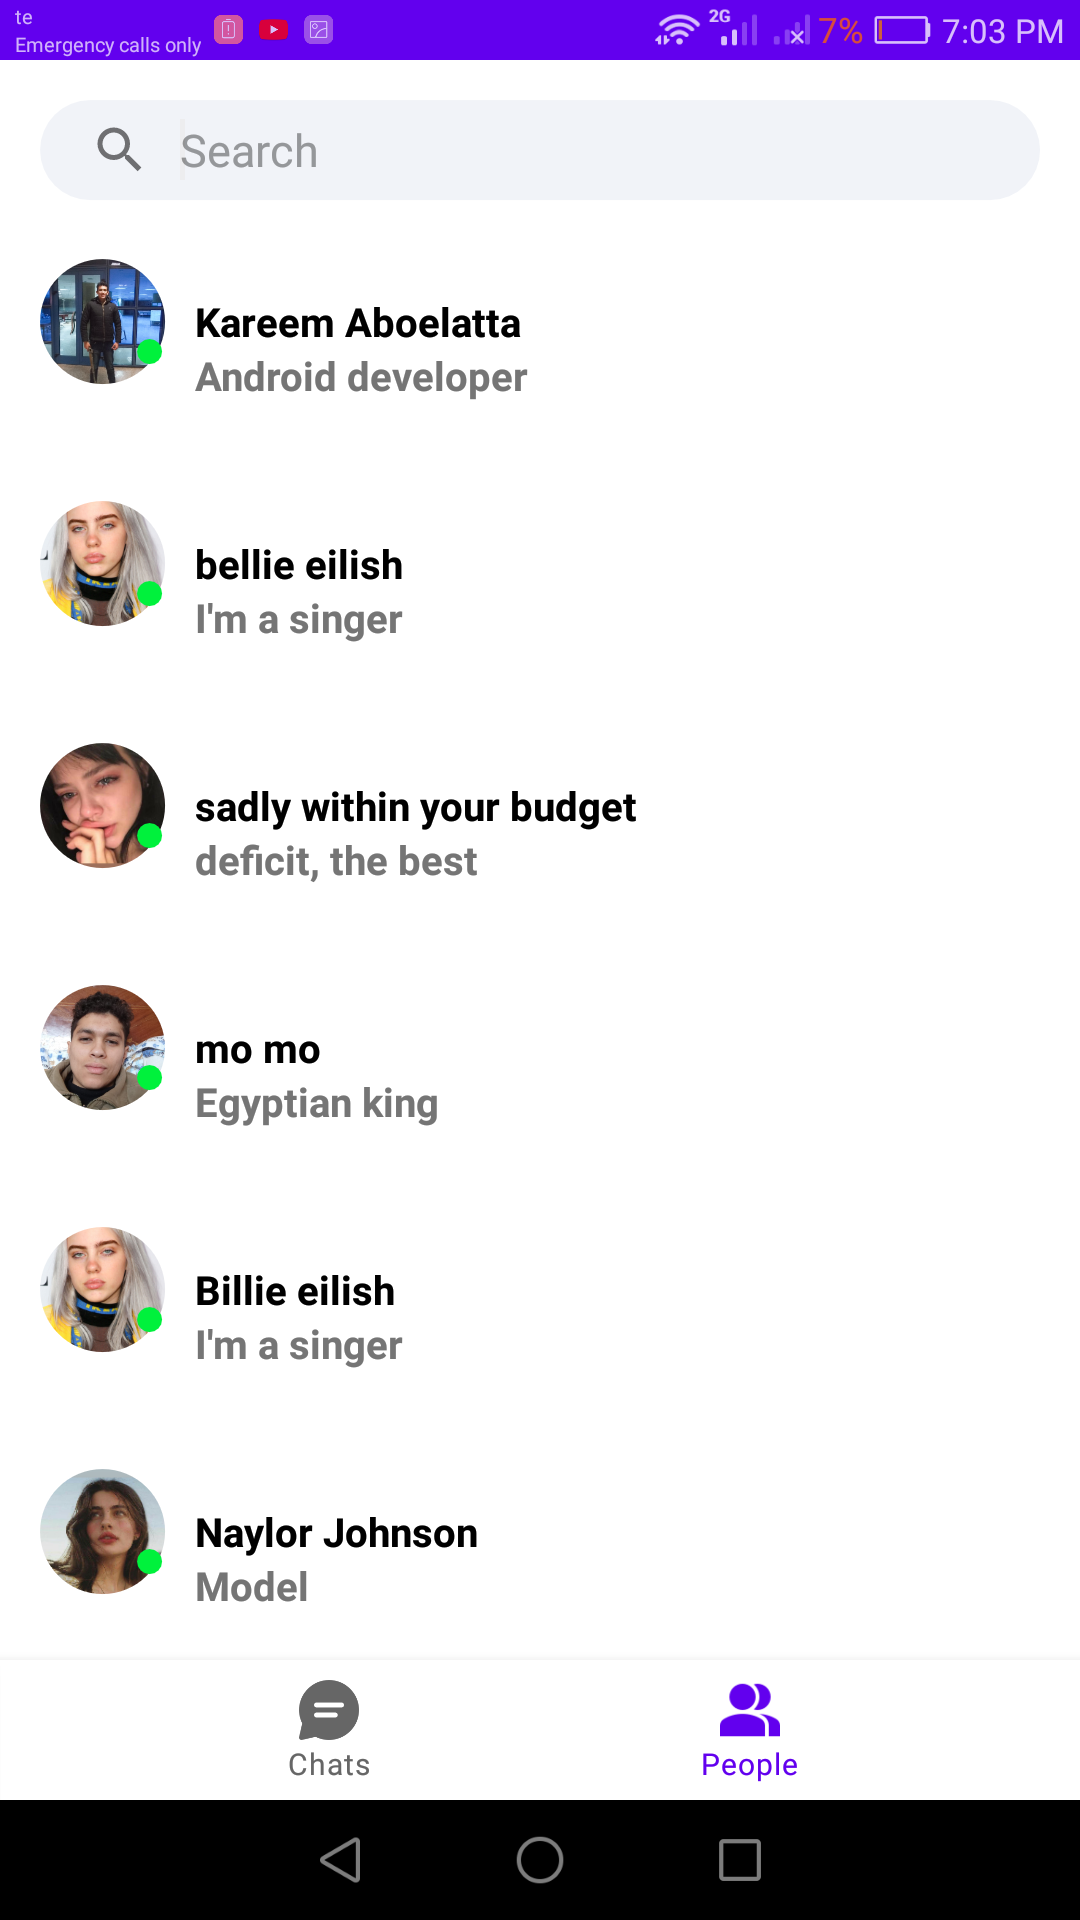
Task: Tap the battery indicator icon
Action: point(901,30)
